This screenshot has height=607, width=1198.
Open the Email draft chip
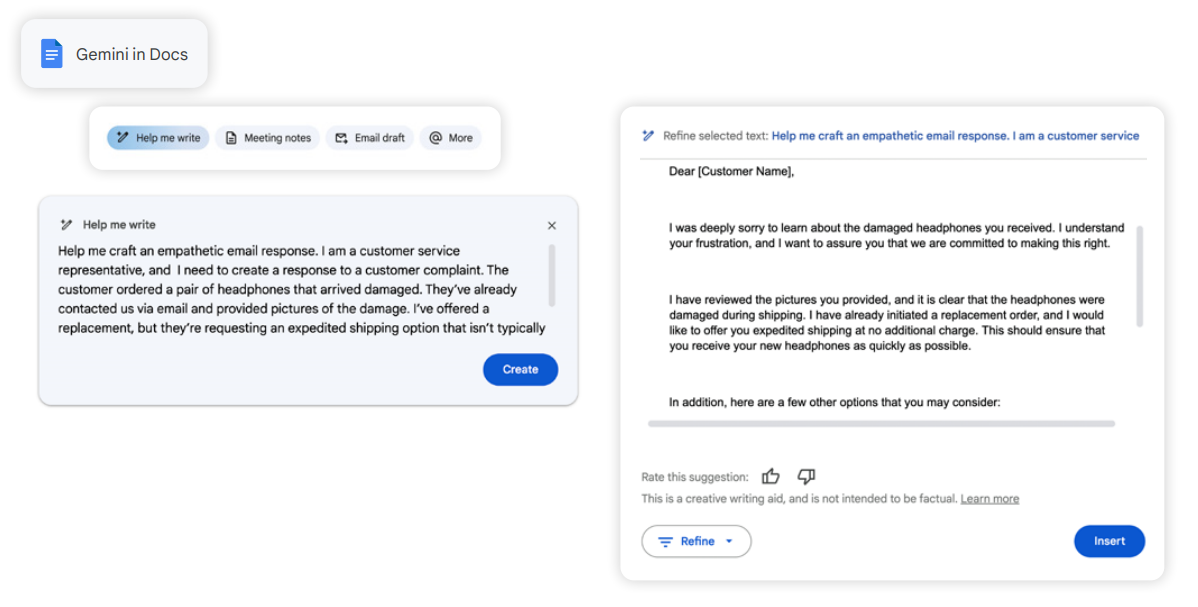coord(370,138)
